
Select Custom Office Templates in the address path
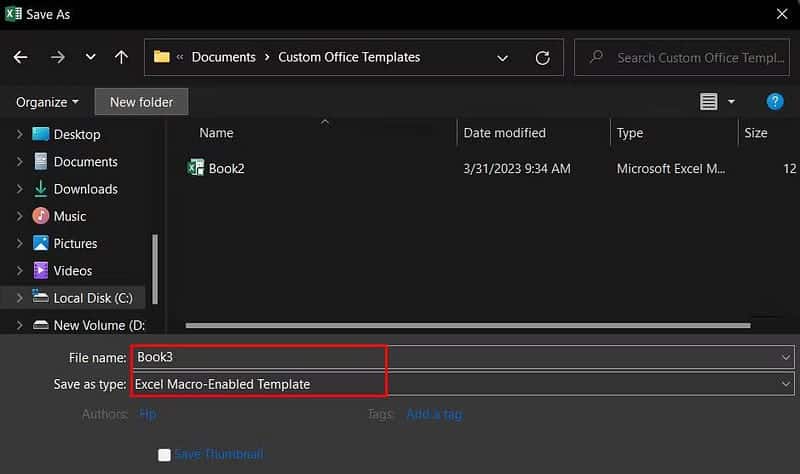(x=349, y=57)
